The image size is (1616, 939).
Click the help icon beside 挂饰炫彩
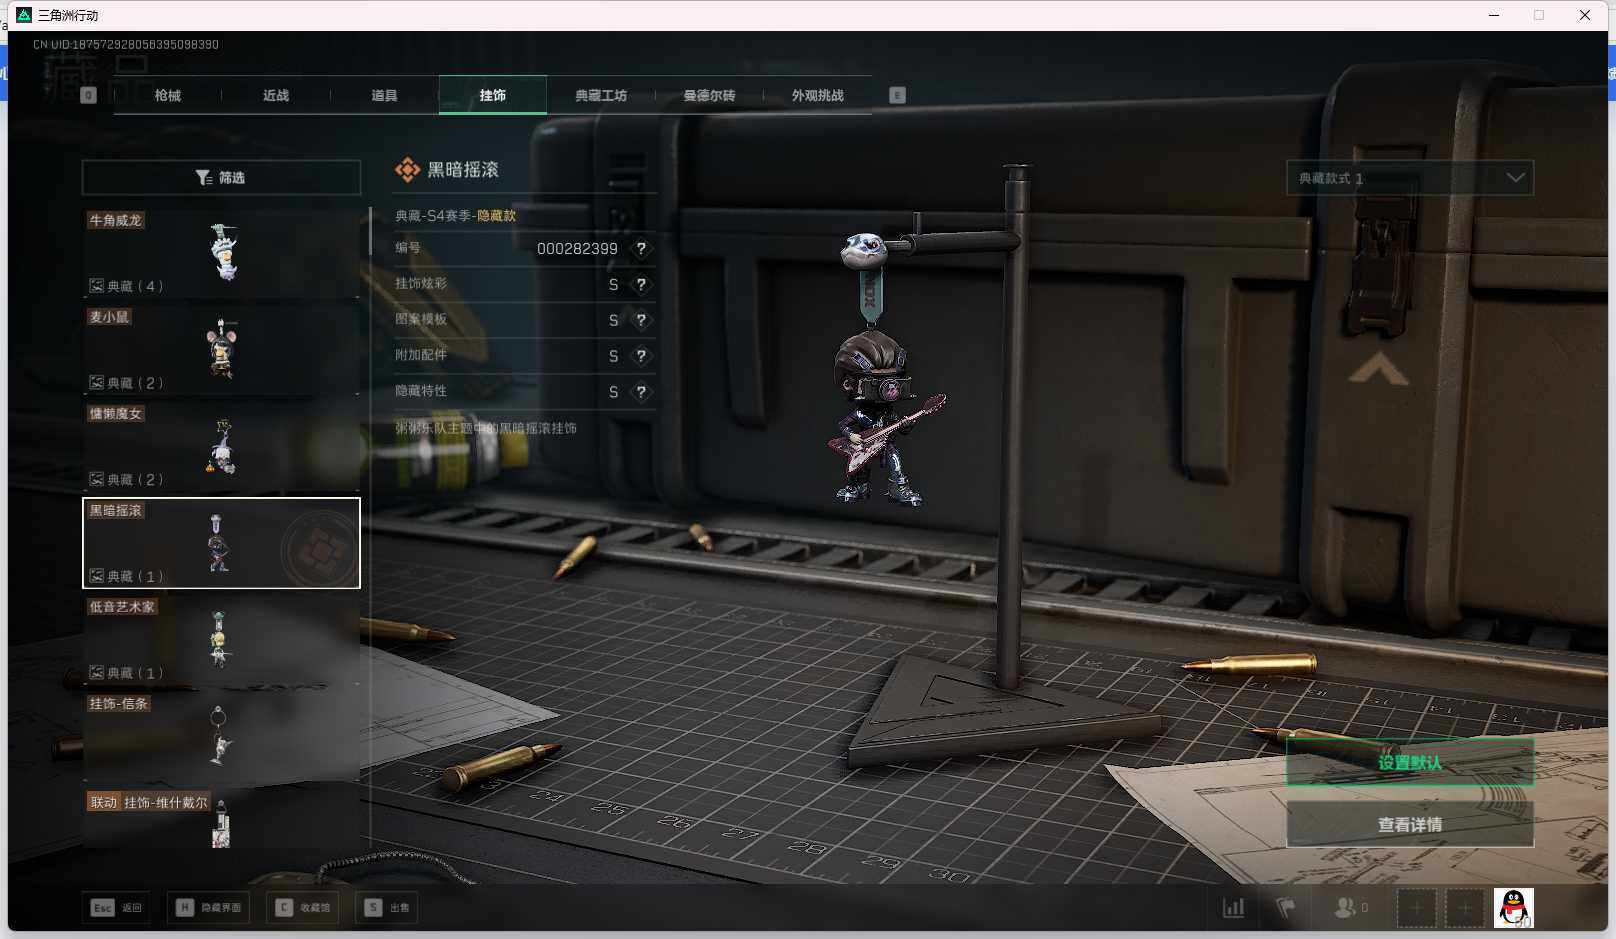[641, 285]
